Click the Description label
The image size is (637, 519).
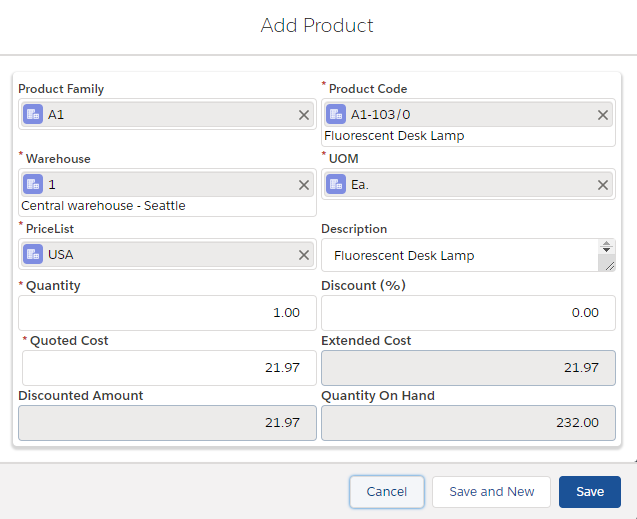354,229
